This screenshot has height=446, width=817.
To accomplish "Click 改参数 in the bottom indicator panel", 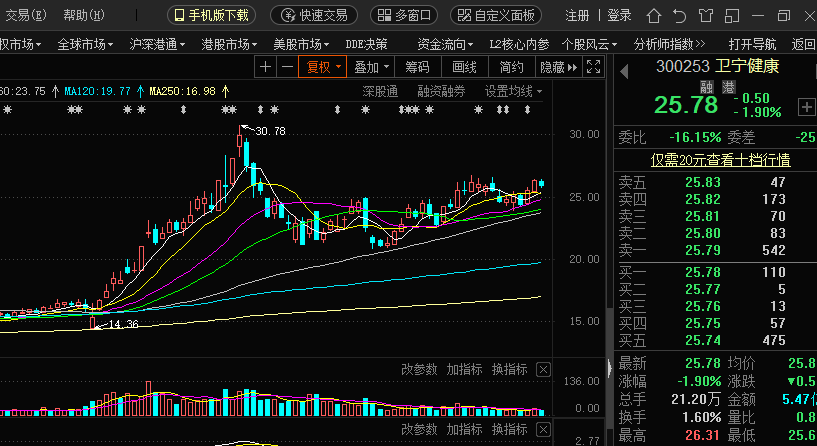I will pyautogui.click(x=419, y=430).
